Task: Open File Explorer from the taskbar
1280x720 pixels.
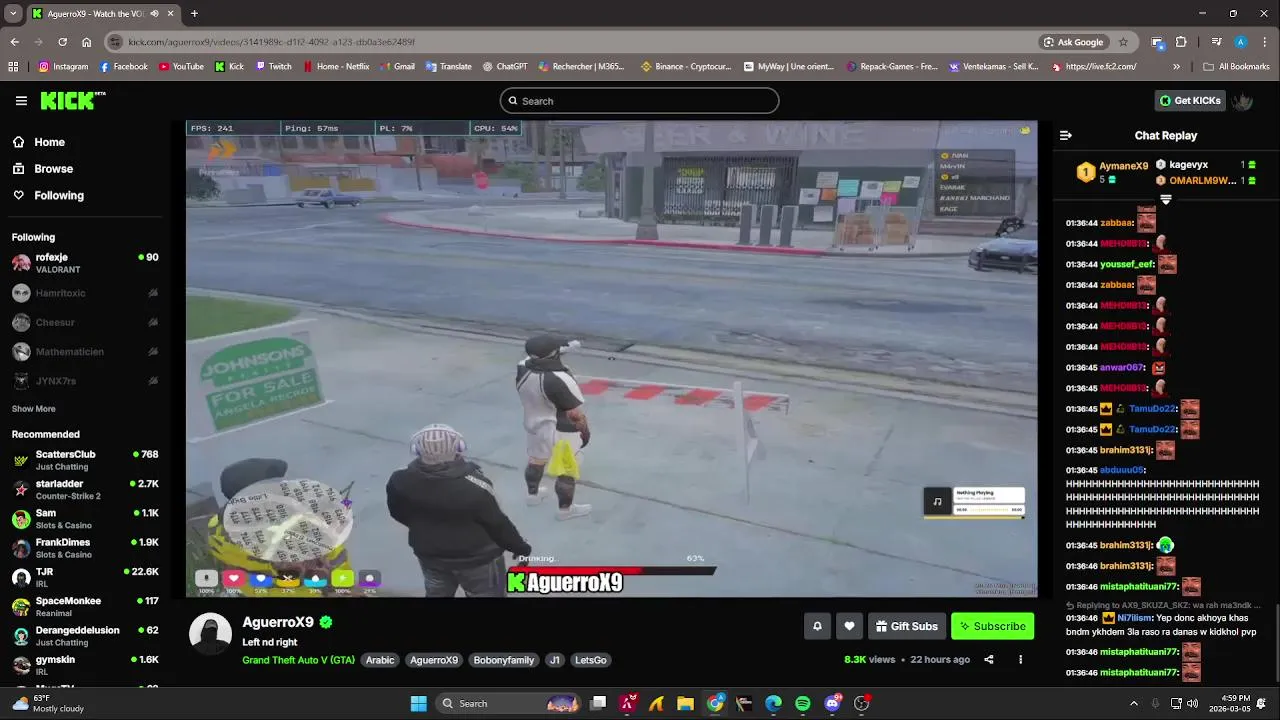Action: tap(685, 703)
